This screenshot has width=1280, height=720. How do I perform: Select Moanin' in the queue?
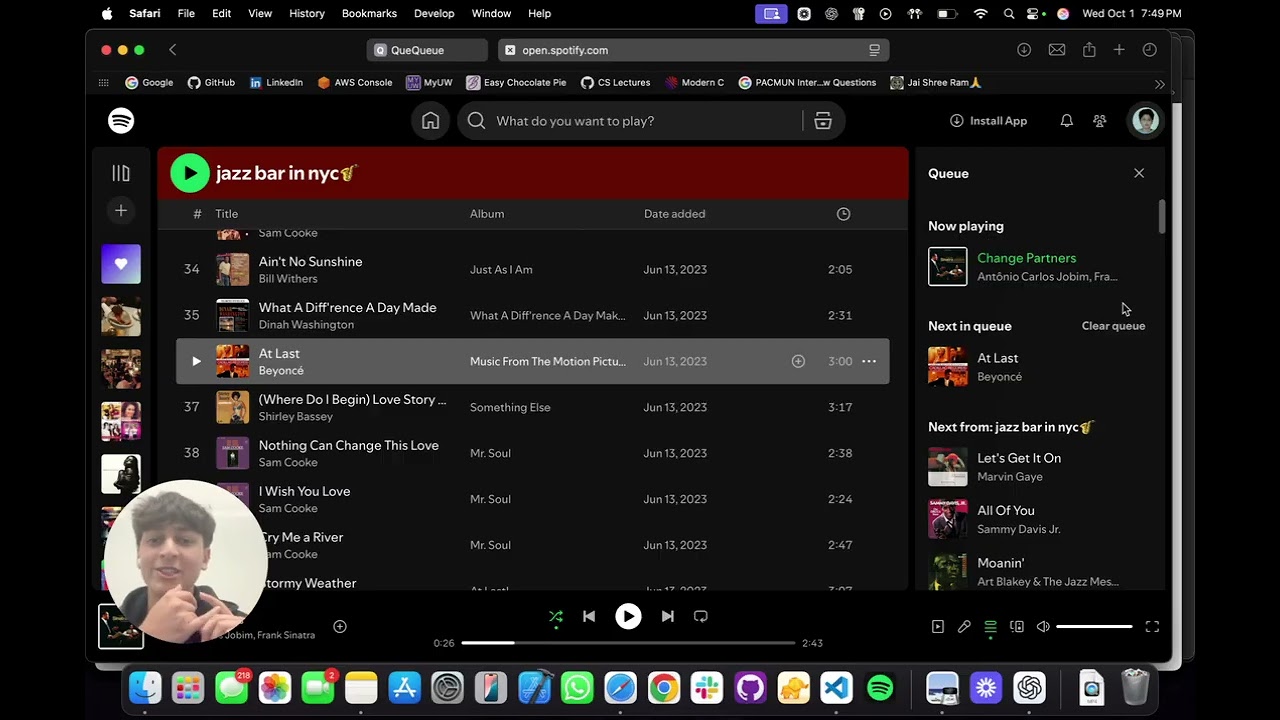pyautogui.click(x=1001, y=563)
